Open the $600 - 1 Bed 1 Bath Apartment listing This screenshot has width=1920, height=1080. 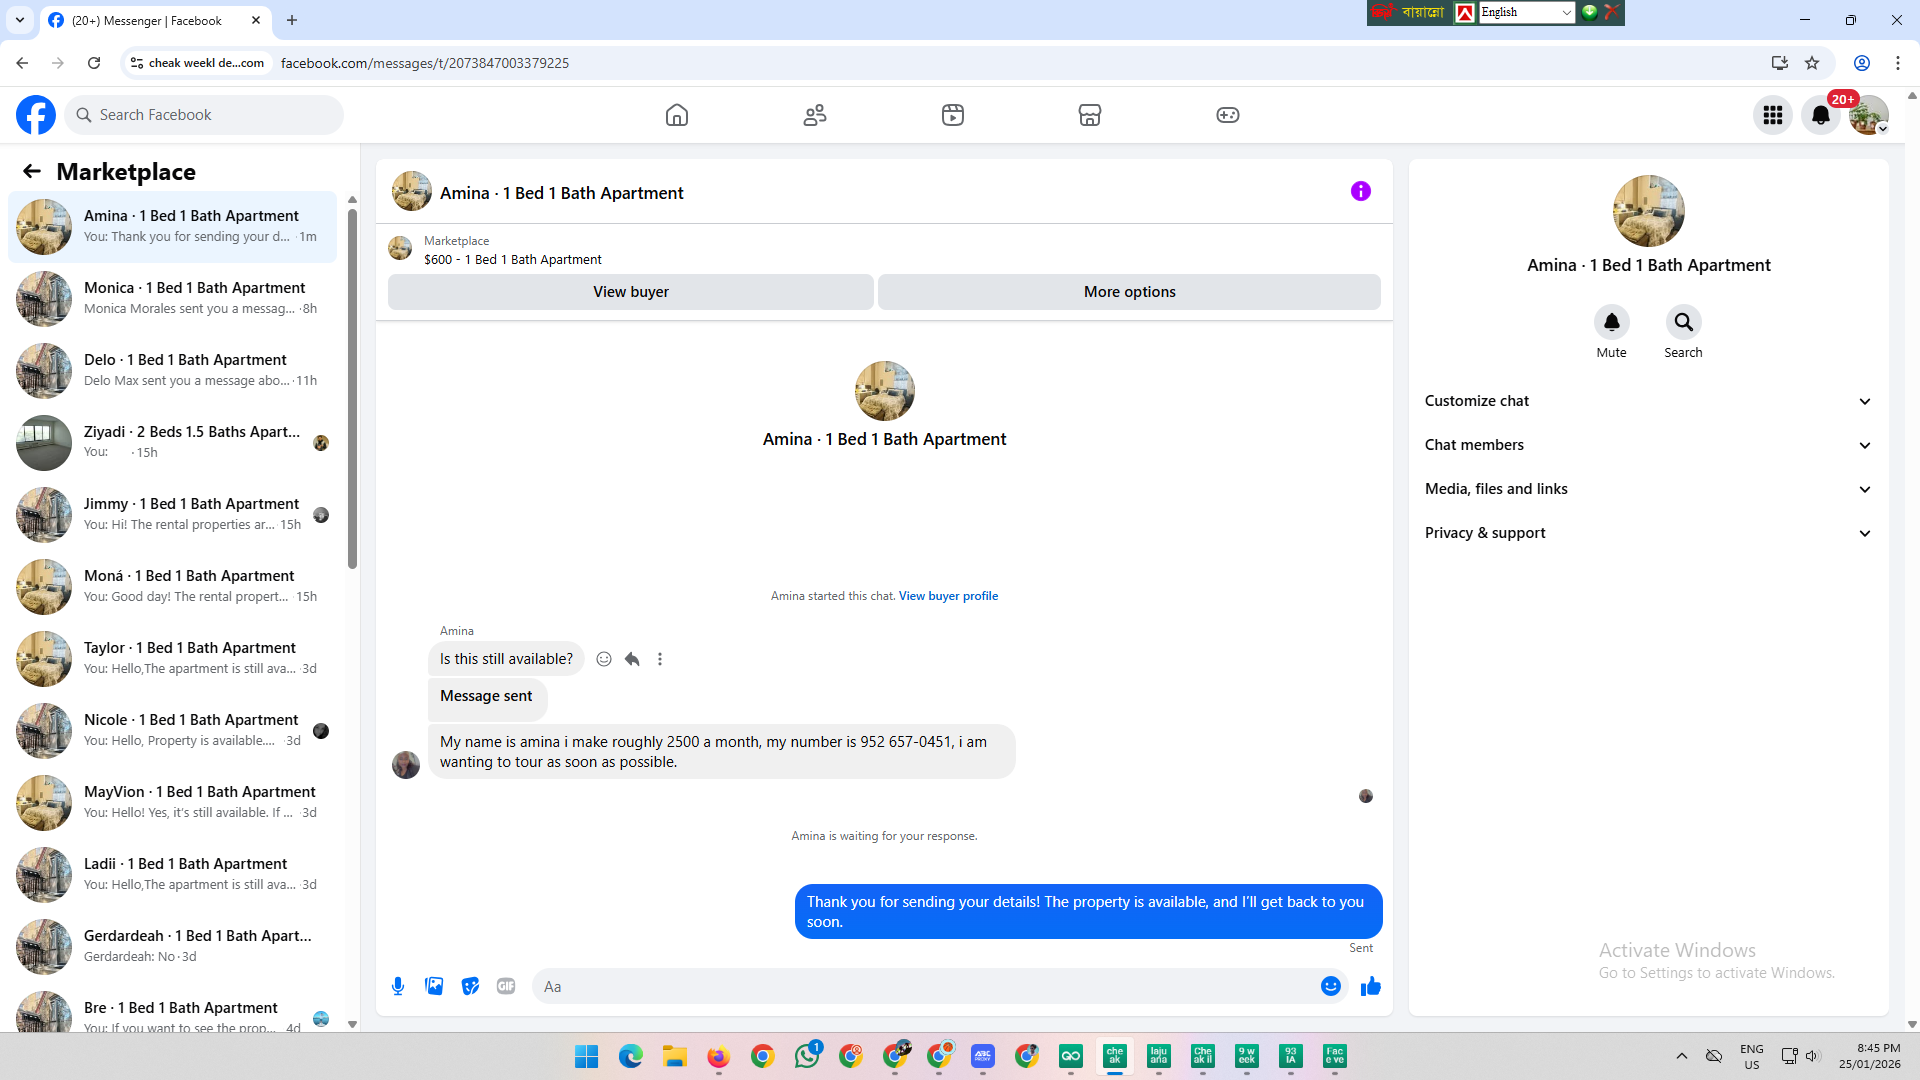(513, 260)
